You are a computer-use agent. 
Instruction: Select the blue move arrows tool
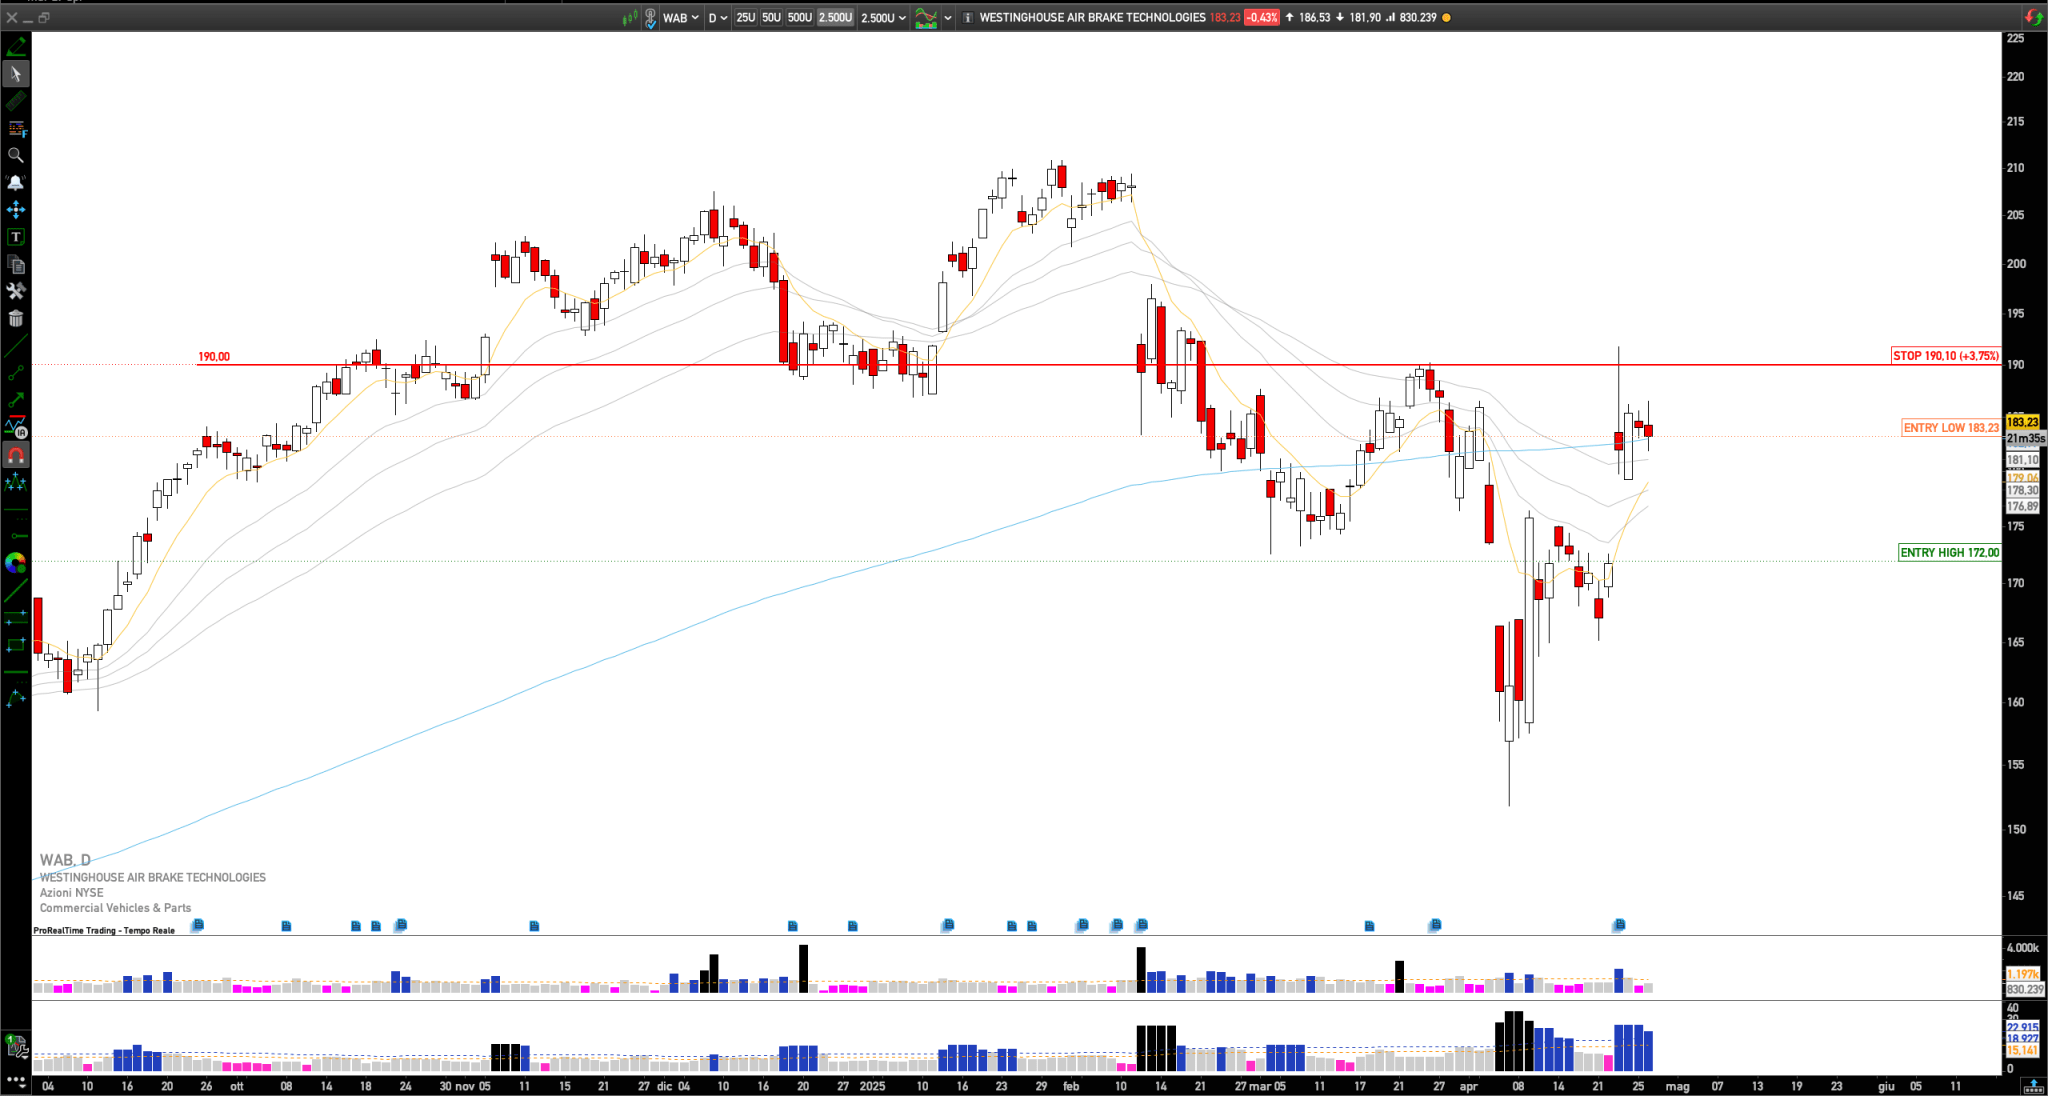(16, 210)
